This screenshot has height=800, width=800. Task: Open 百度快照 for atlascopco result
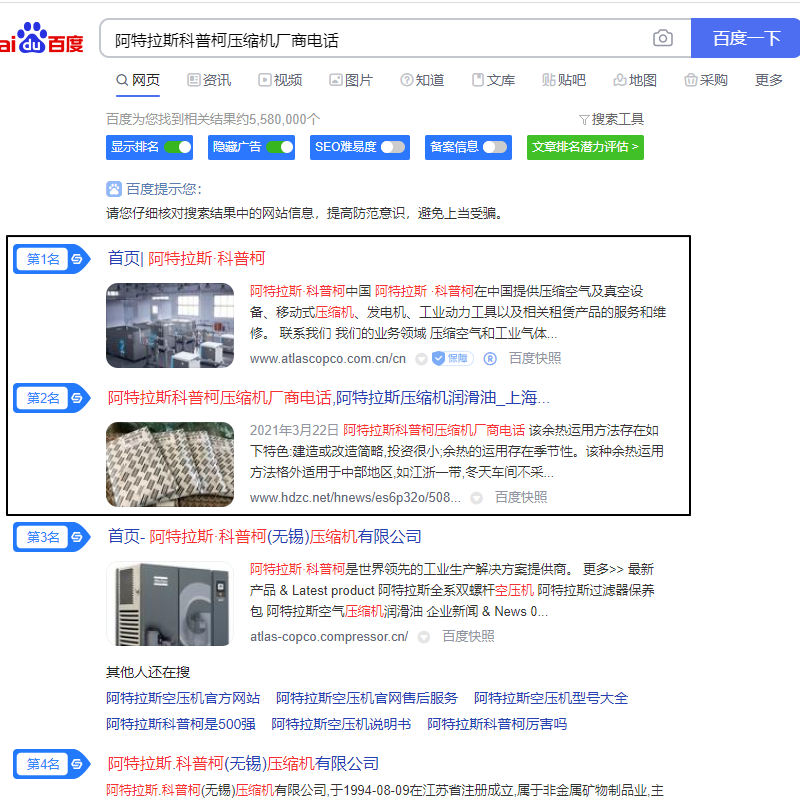pos(535,358)
